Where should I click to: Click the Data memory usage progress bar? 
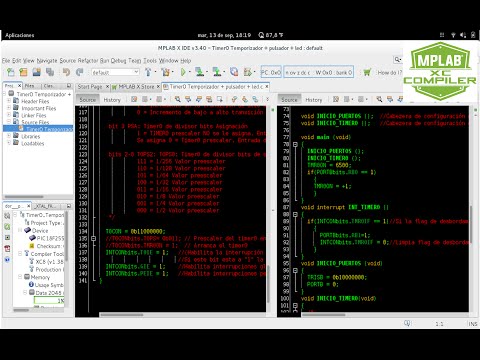point(49,300)
